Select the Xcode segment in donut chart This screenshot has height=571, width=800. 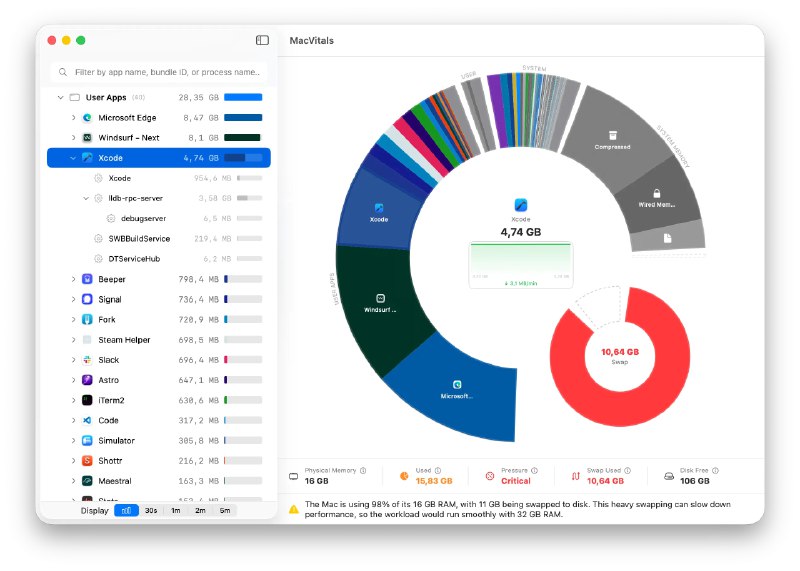[x=379, y=213]
